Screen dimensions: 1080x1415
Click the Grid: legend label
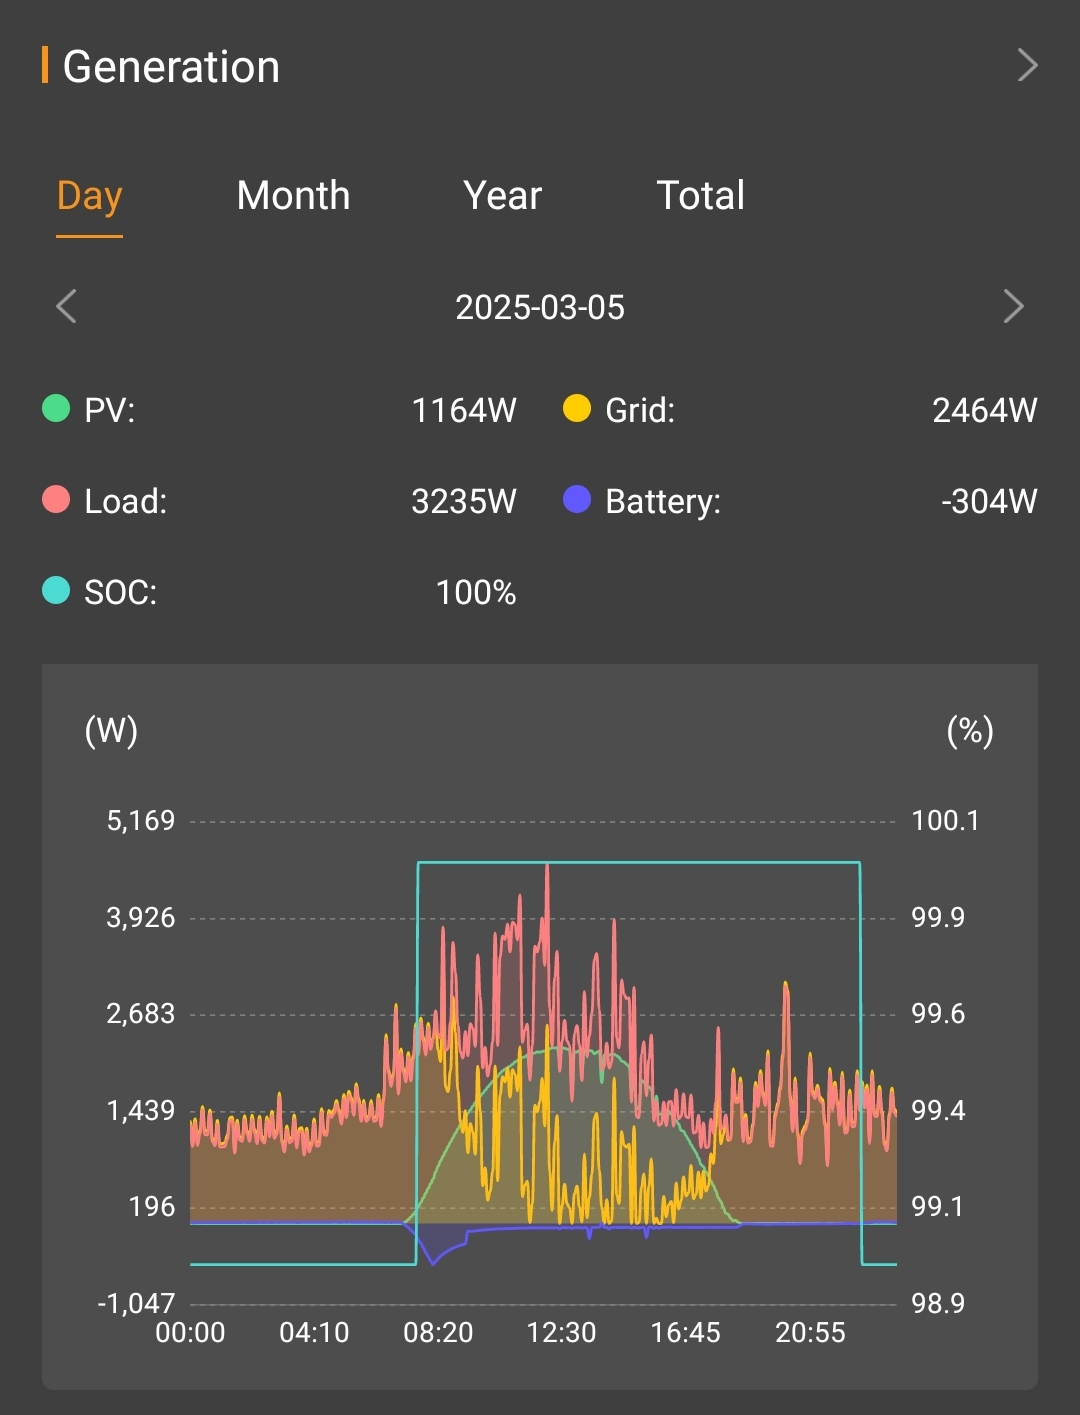pos(640,410)
